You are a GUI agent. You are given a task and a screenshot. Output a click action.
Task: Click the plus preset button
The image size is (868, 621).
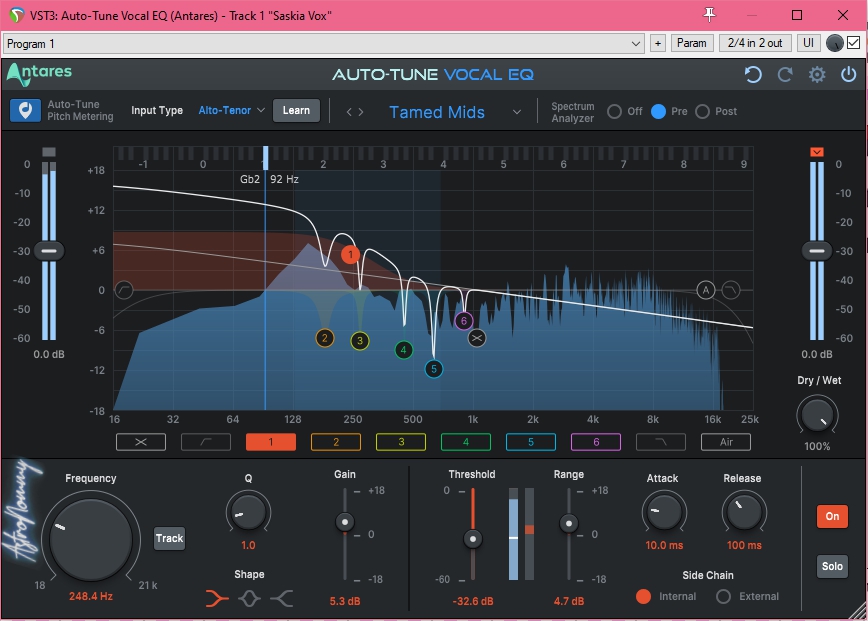pos(658,43)
